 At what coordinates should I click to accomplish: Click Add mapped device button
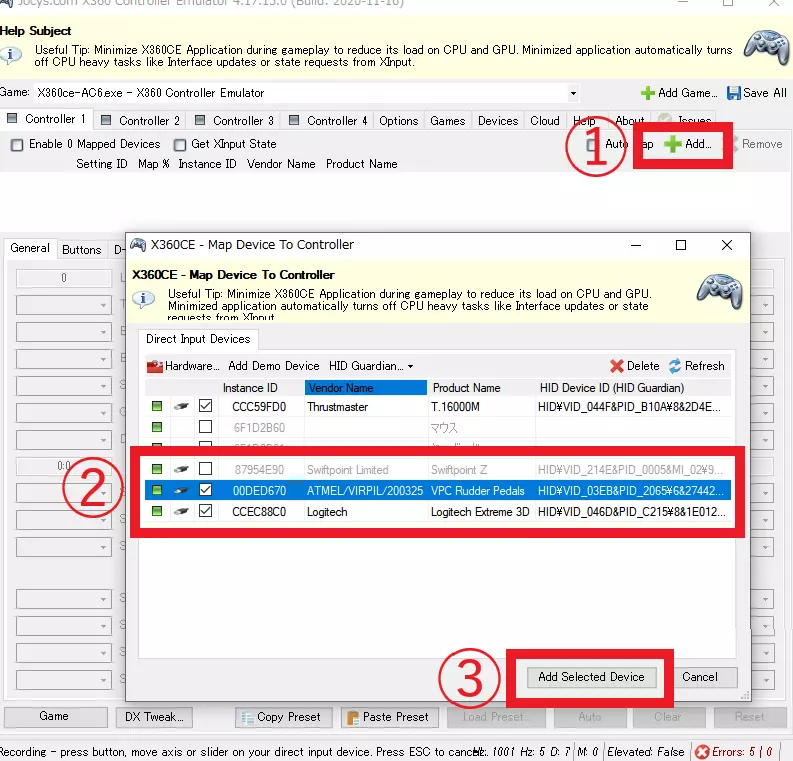tap(688, 144)
